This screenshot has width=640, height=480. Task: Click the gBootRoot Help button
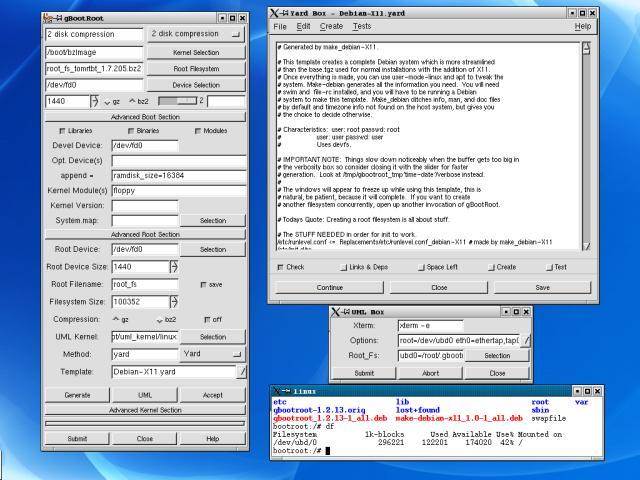213,439
